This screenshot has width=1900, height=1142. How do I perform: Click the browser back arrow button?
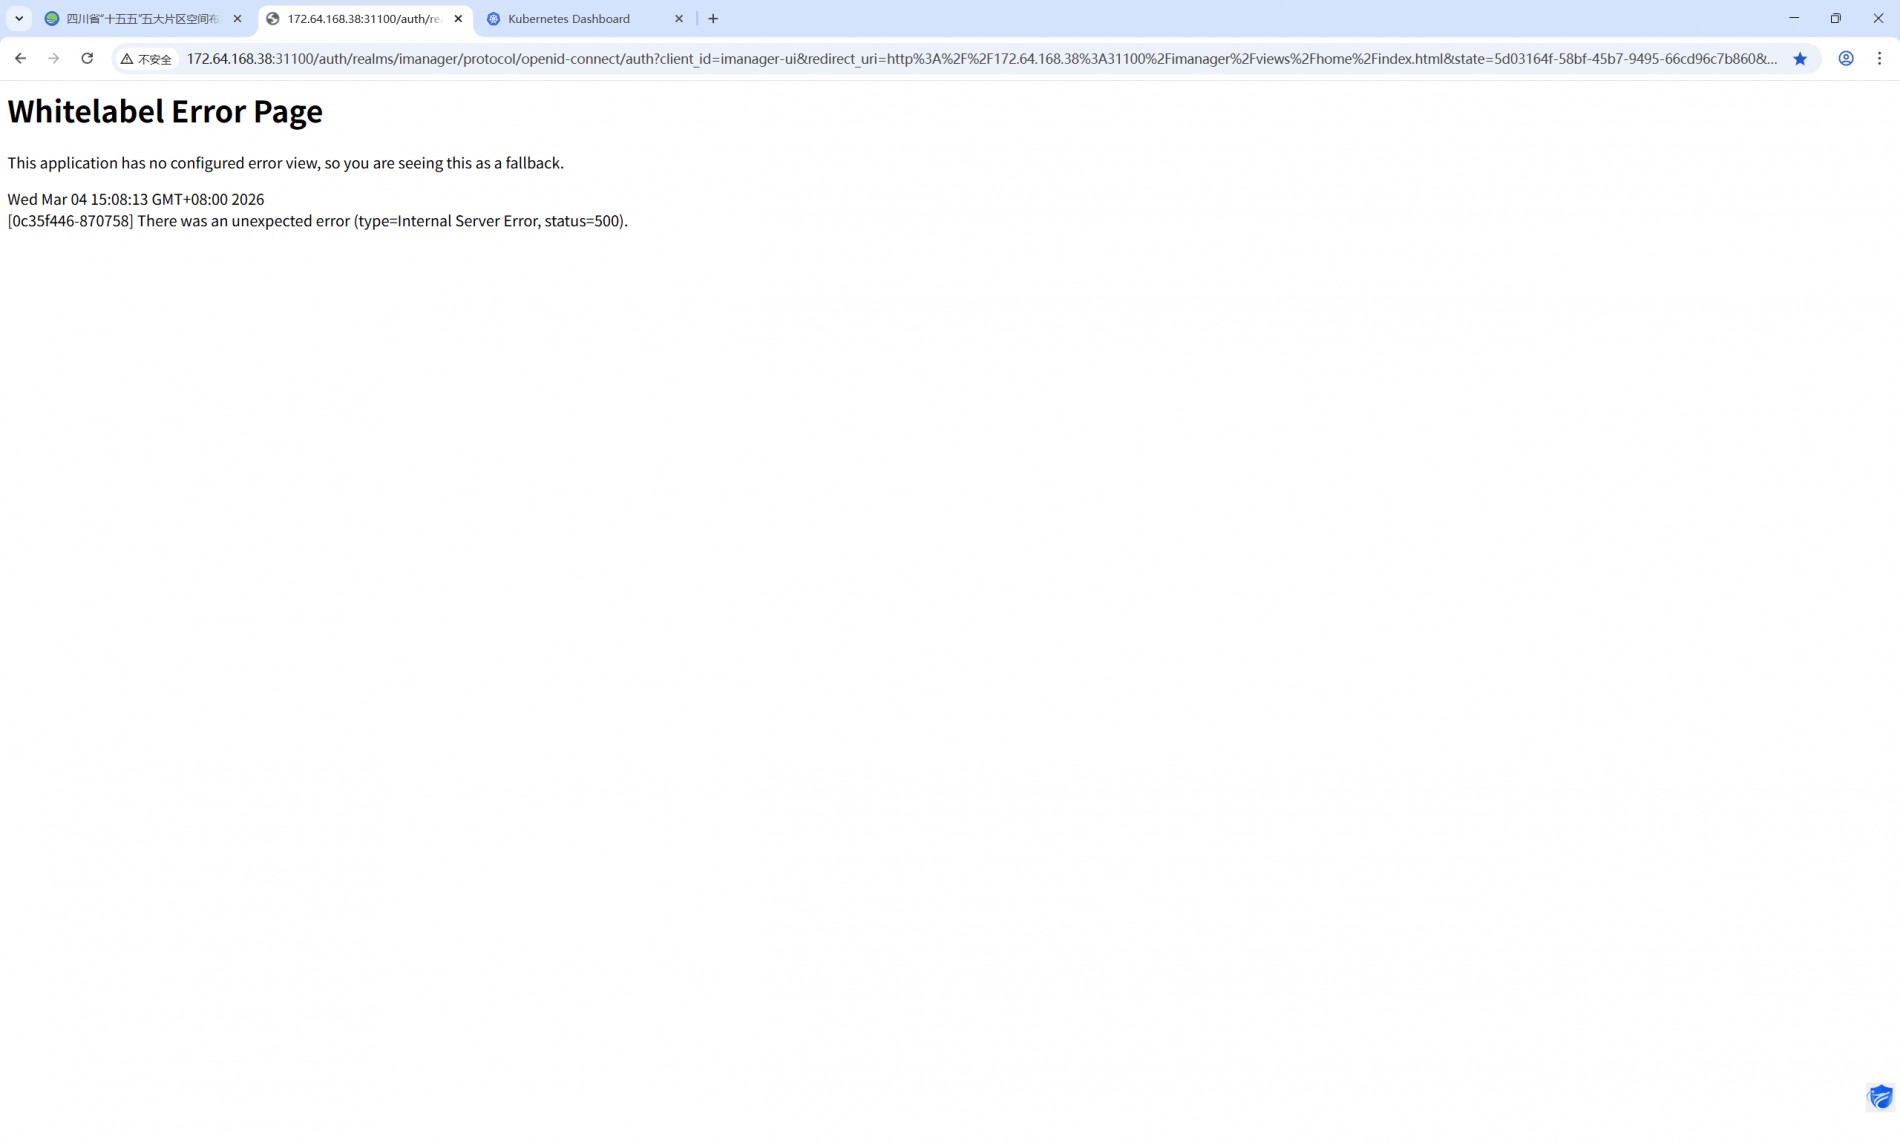[x=20, y=59]
